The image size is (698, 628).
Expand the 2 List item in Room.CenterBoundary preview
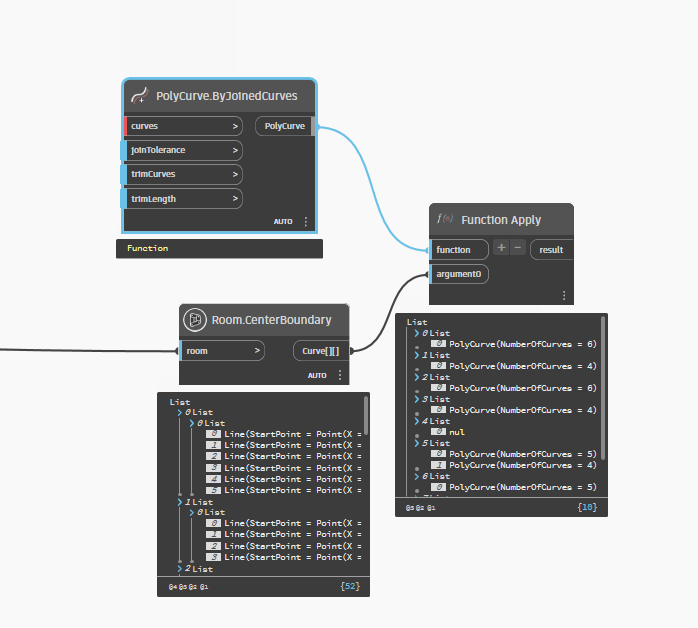pyautogui.click(x=180, y=569)
